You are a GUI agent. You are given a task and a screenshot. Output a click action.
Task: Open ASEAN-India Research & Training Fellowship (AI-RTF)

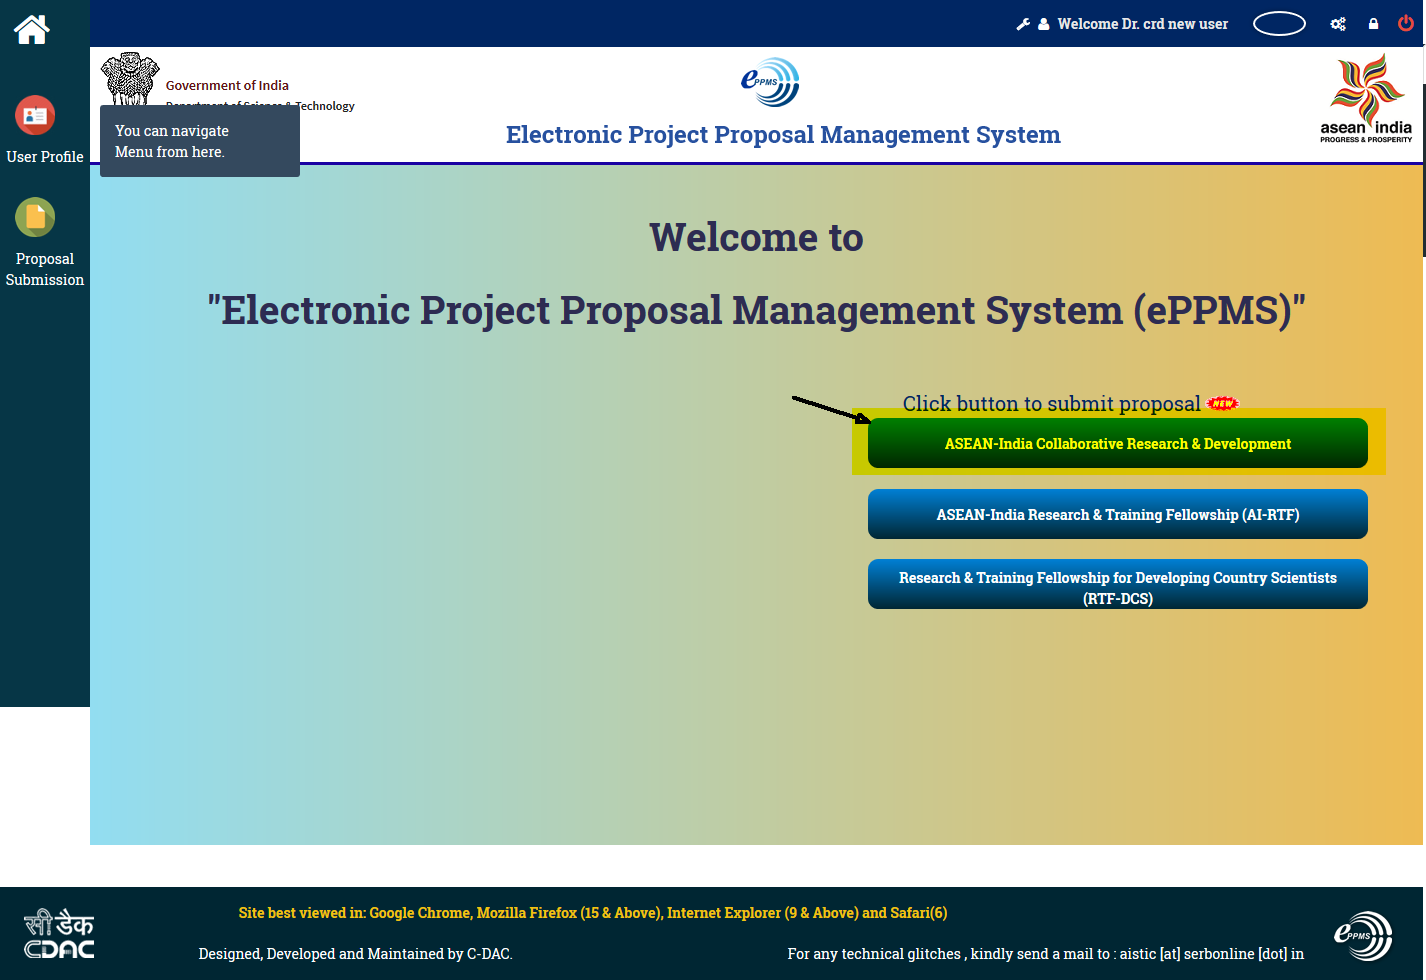[x=1117, y=514]
